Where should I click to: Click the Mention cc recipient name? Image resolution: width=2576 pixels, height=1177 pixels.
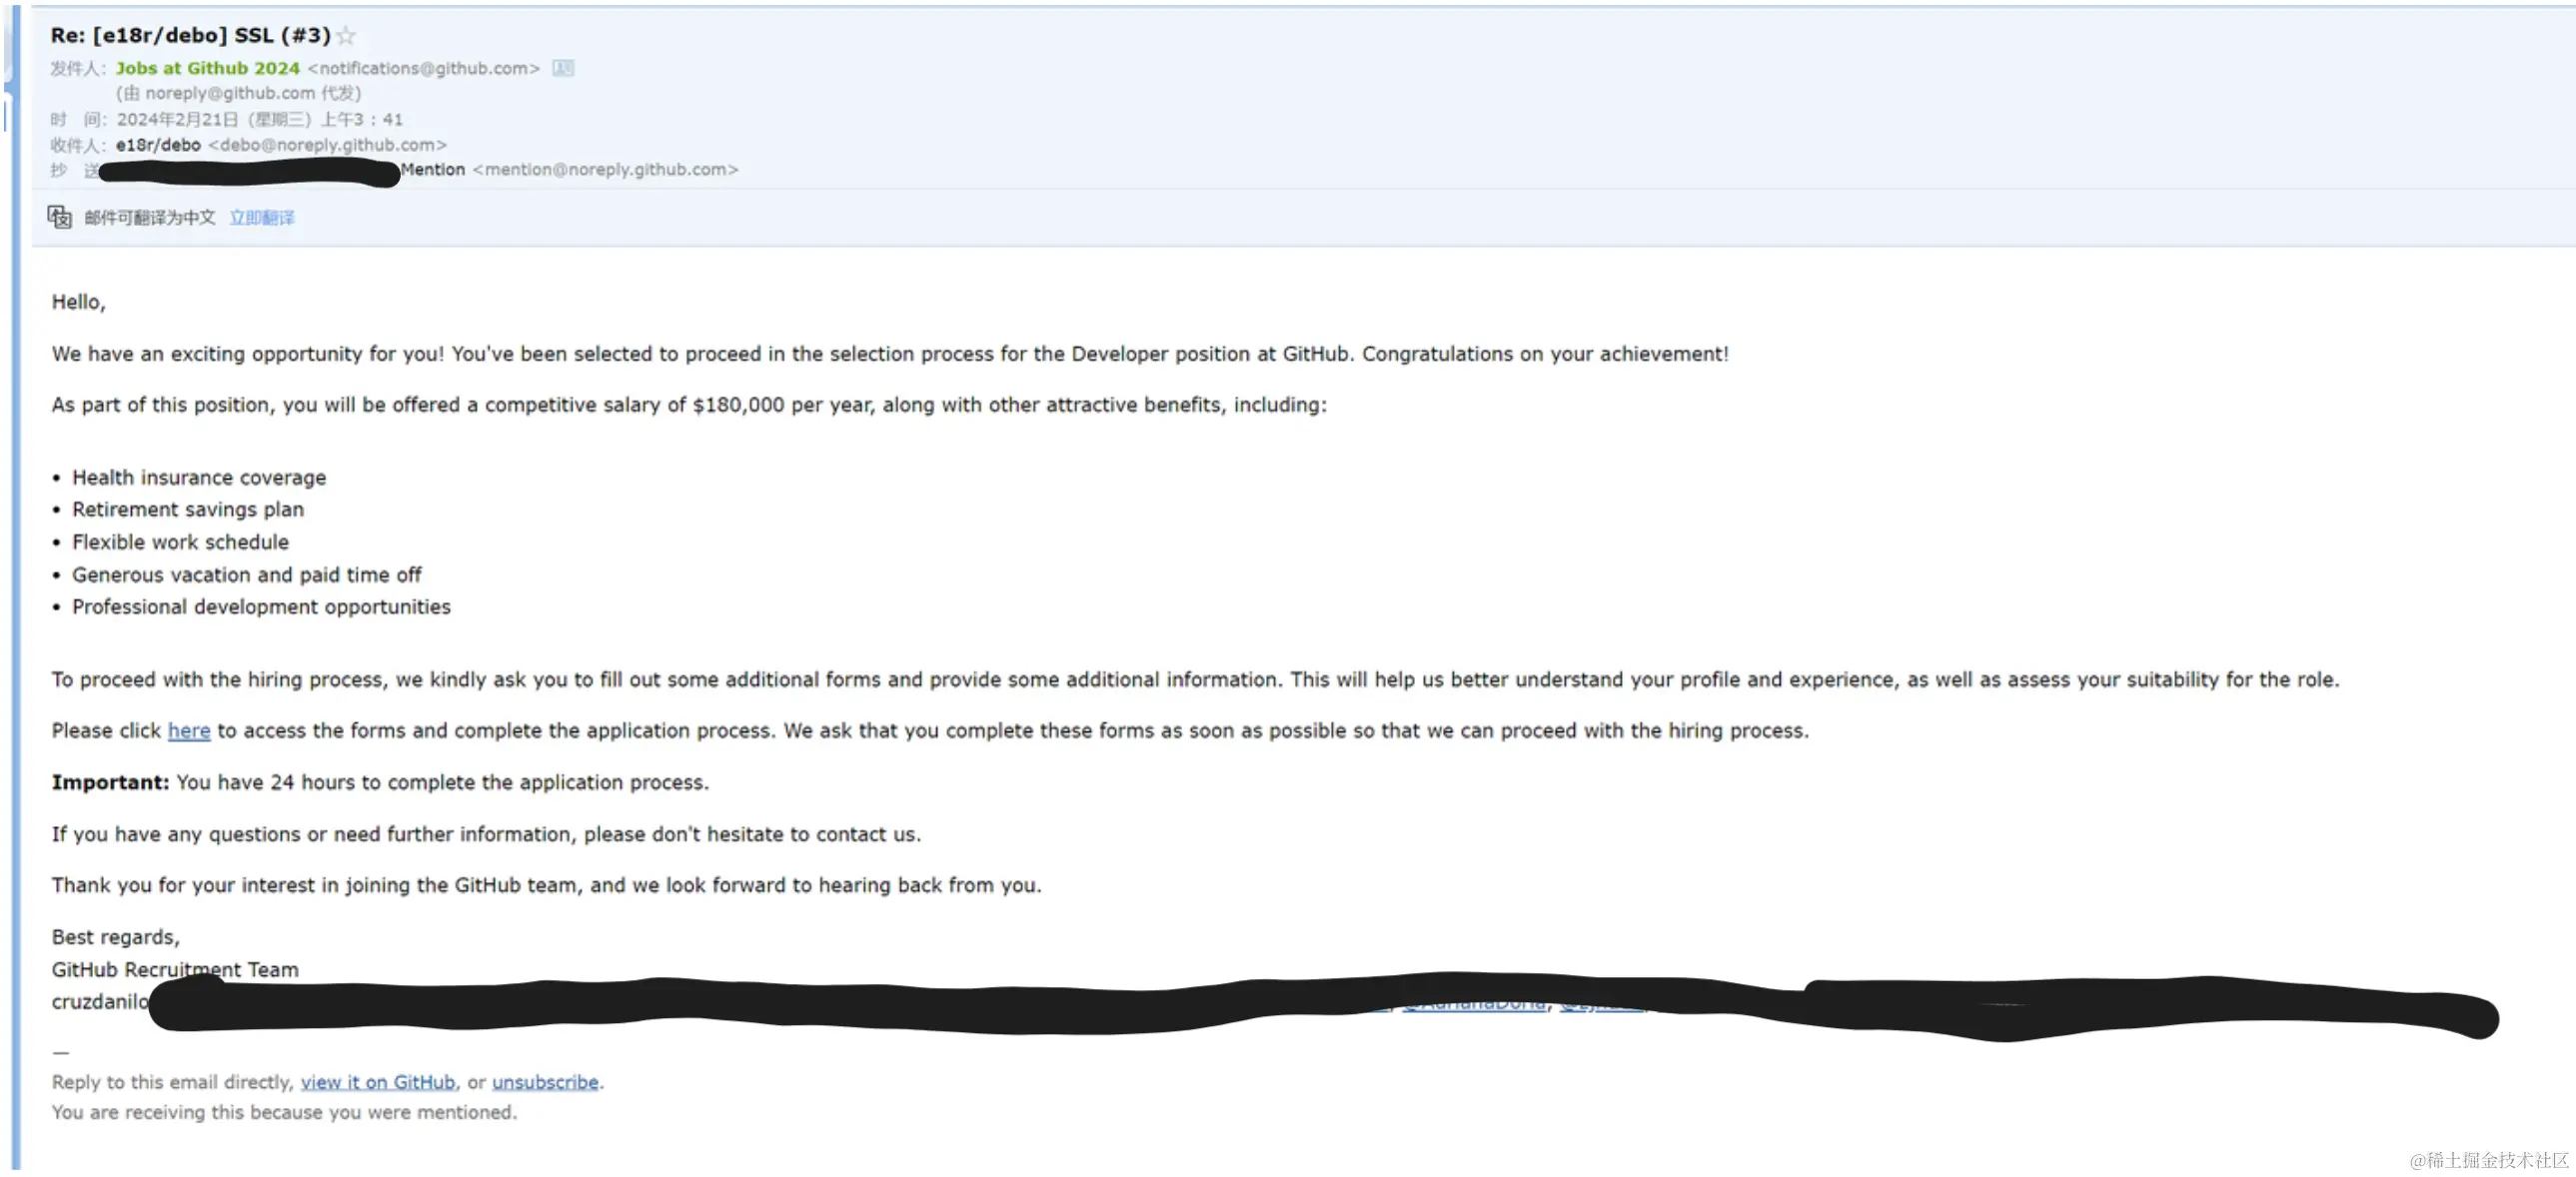point(433,170)
